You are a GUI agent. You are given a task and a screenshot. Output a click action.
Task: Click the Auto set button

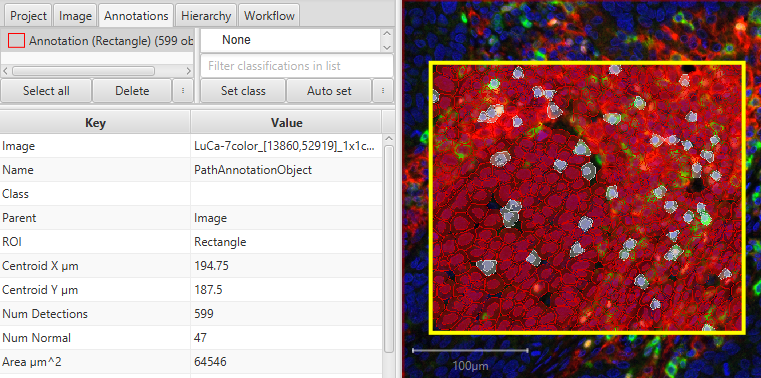pos(329,91)
